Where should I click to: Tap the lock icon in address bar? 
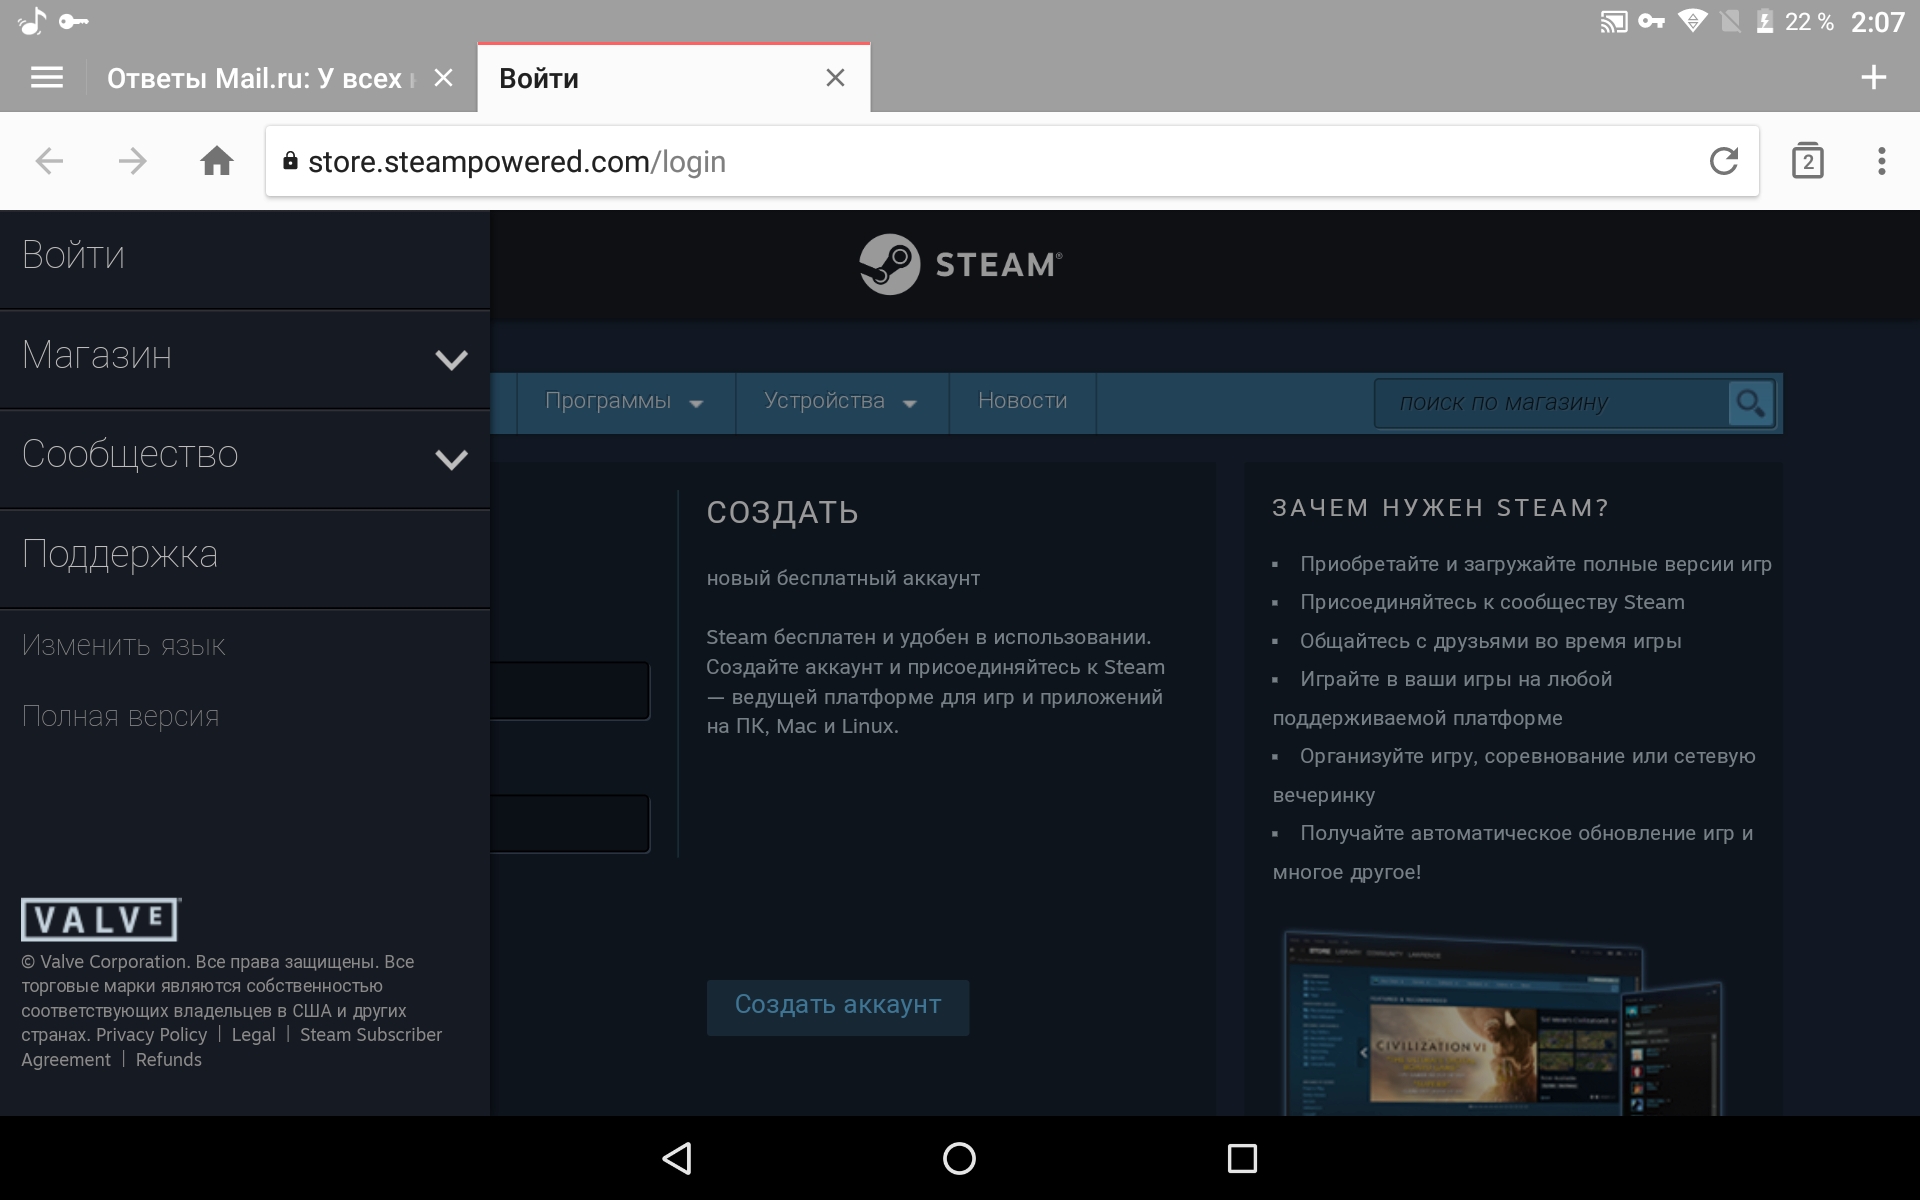290,161
